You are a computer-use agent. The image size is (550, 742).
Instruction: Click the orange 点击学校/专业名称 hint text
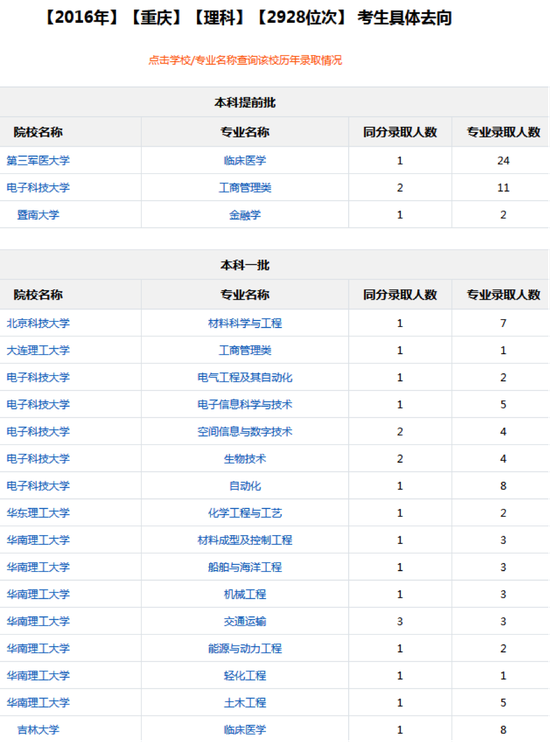[245, 60]
